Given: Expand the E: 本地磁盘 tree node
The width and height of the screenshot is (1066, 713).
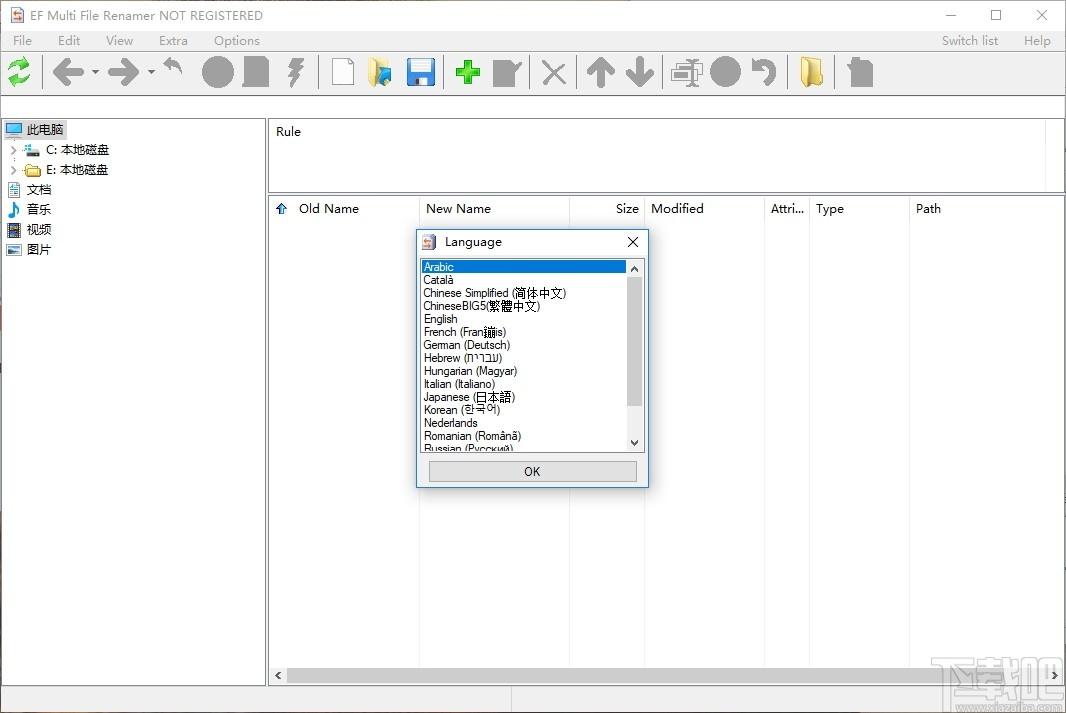Looking at the screenshot, I should pos(13,170).
